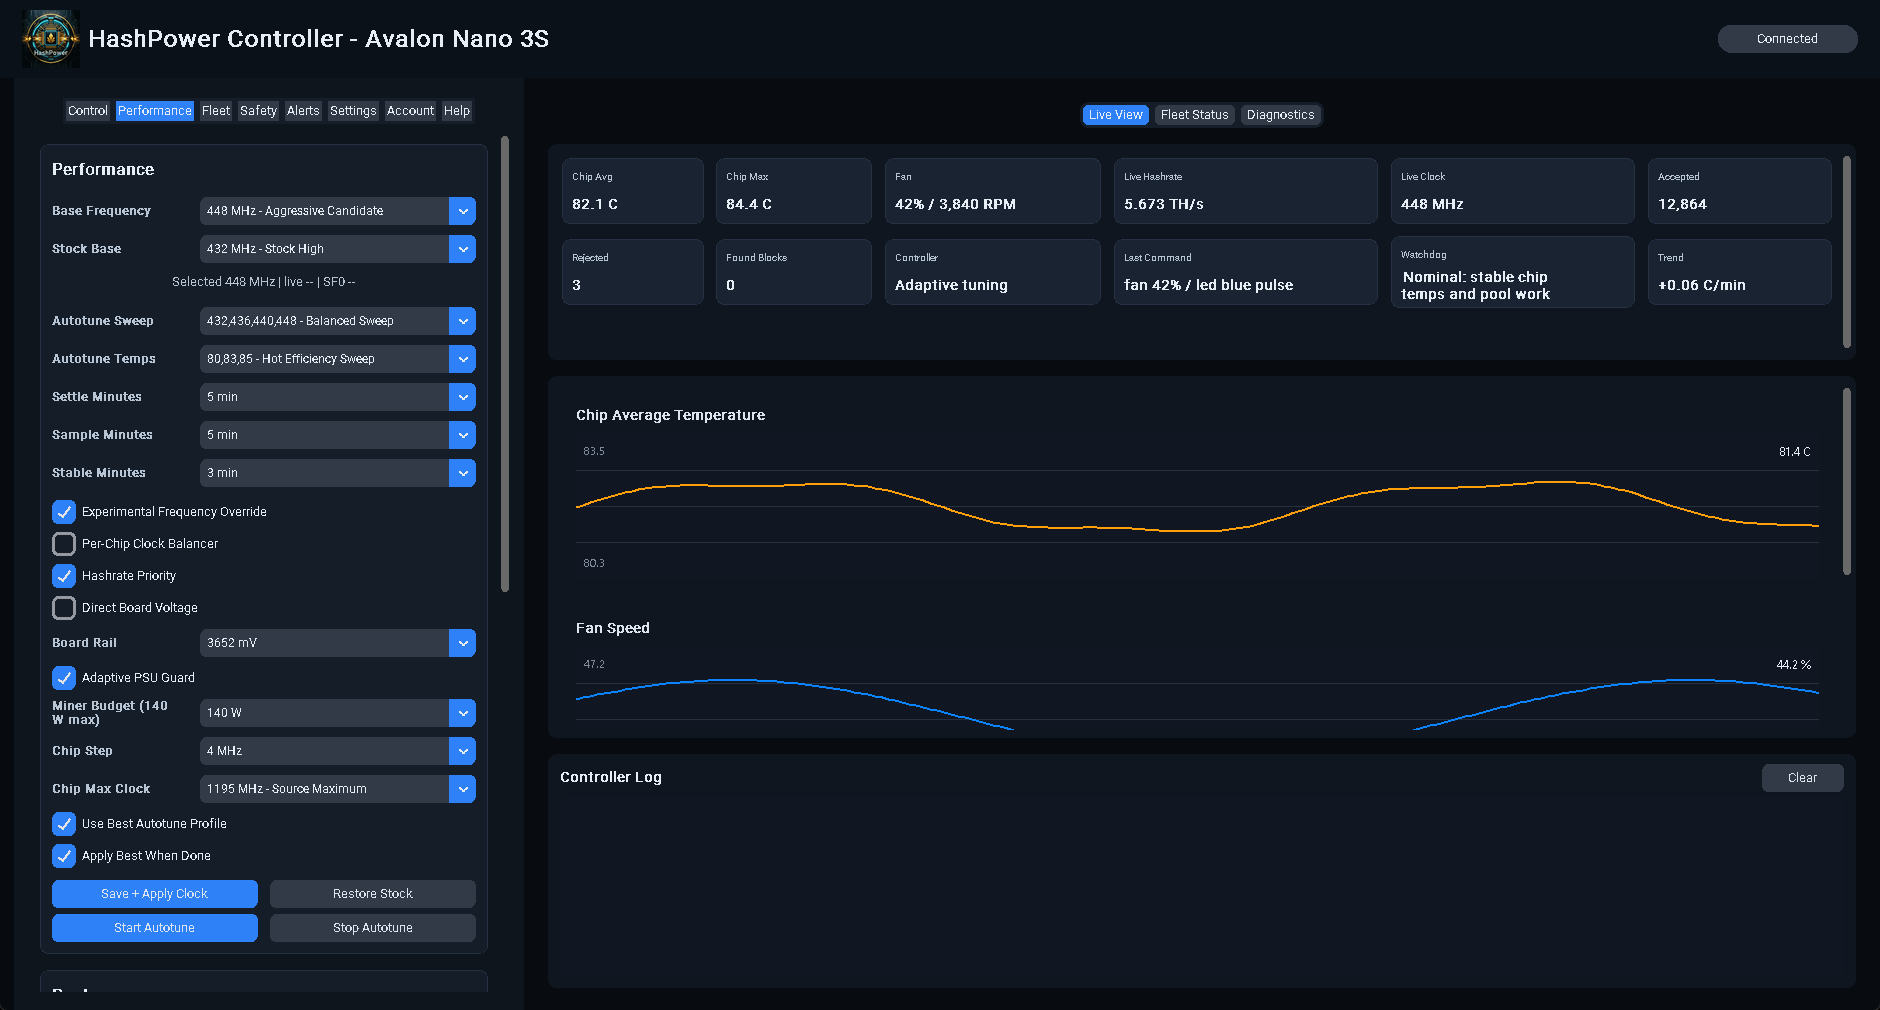Click the Restore Stock button

coord(373,894)
